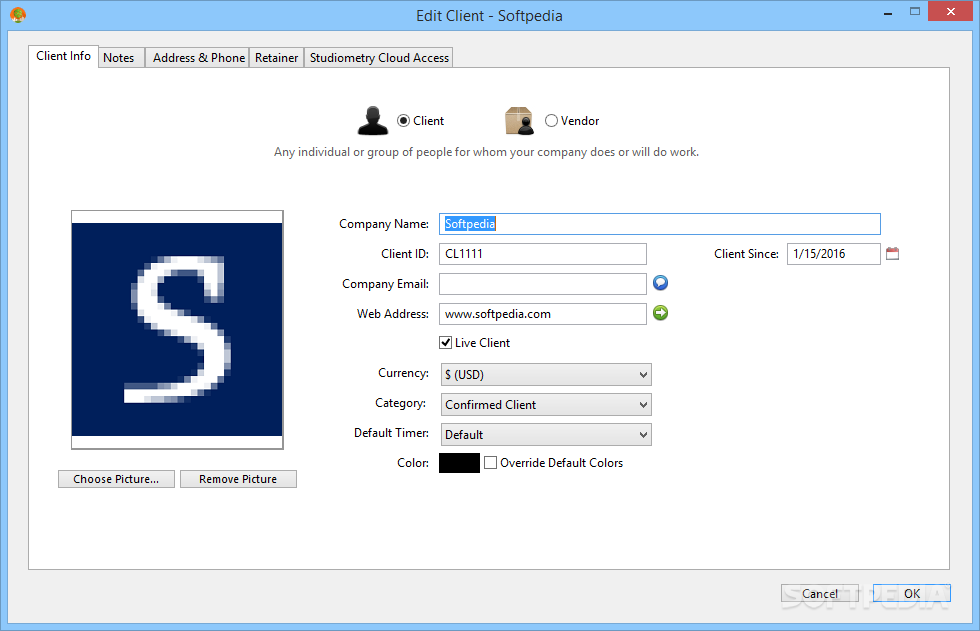Viewport: 980px width, 631px height.
Task: Open the Retainer tab
Action: [276, 57]
